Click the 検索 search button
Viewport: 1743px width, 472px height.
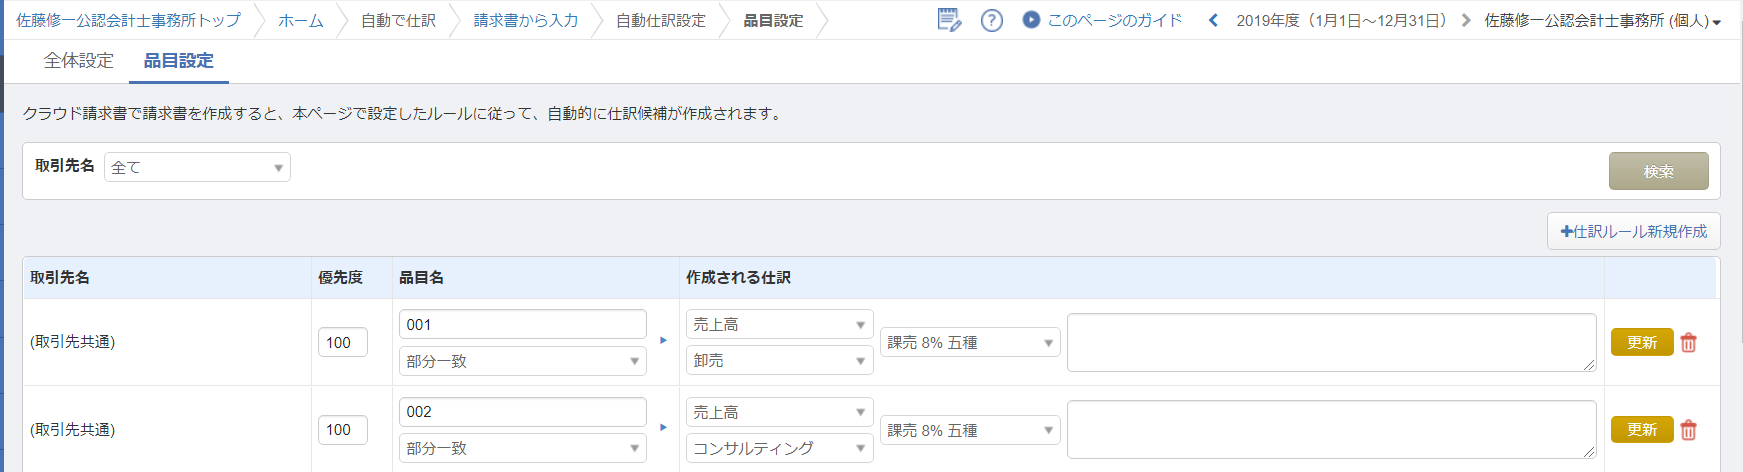point(1658,171)
